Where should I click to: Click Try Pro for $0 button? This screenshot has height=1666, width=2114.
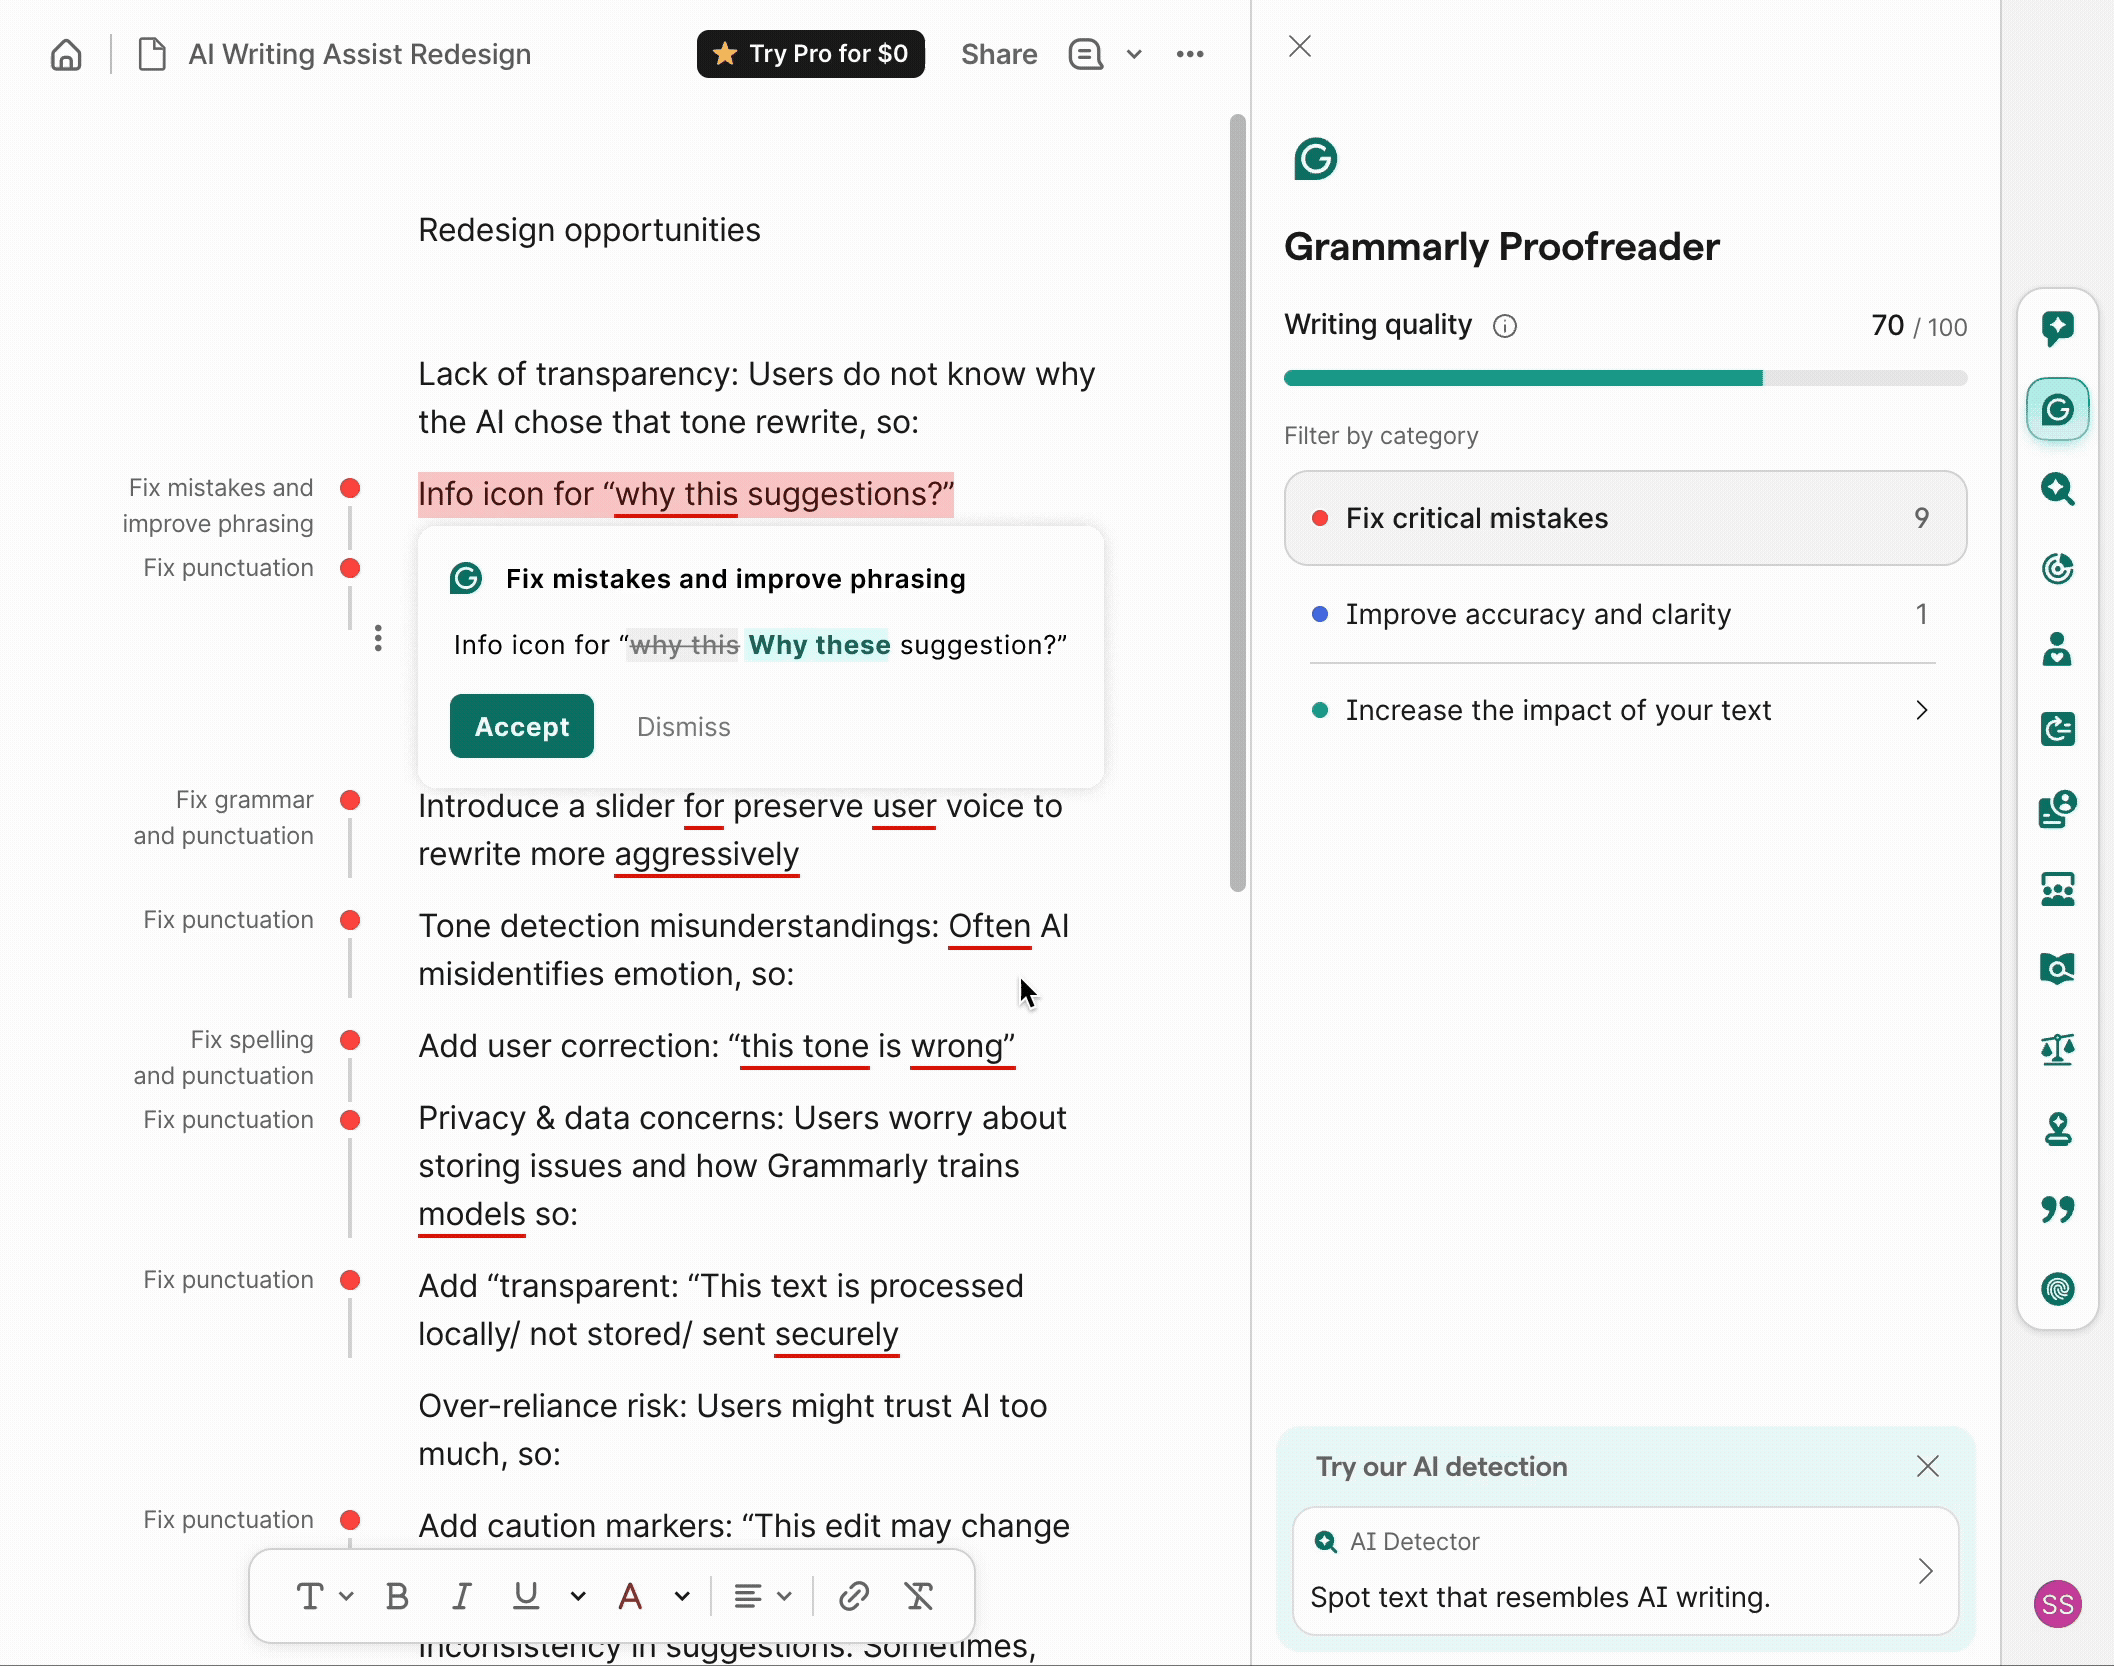[811, 54]
